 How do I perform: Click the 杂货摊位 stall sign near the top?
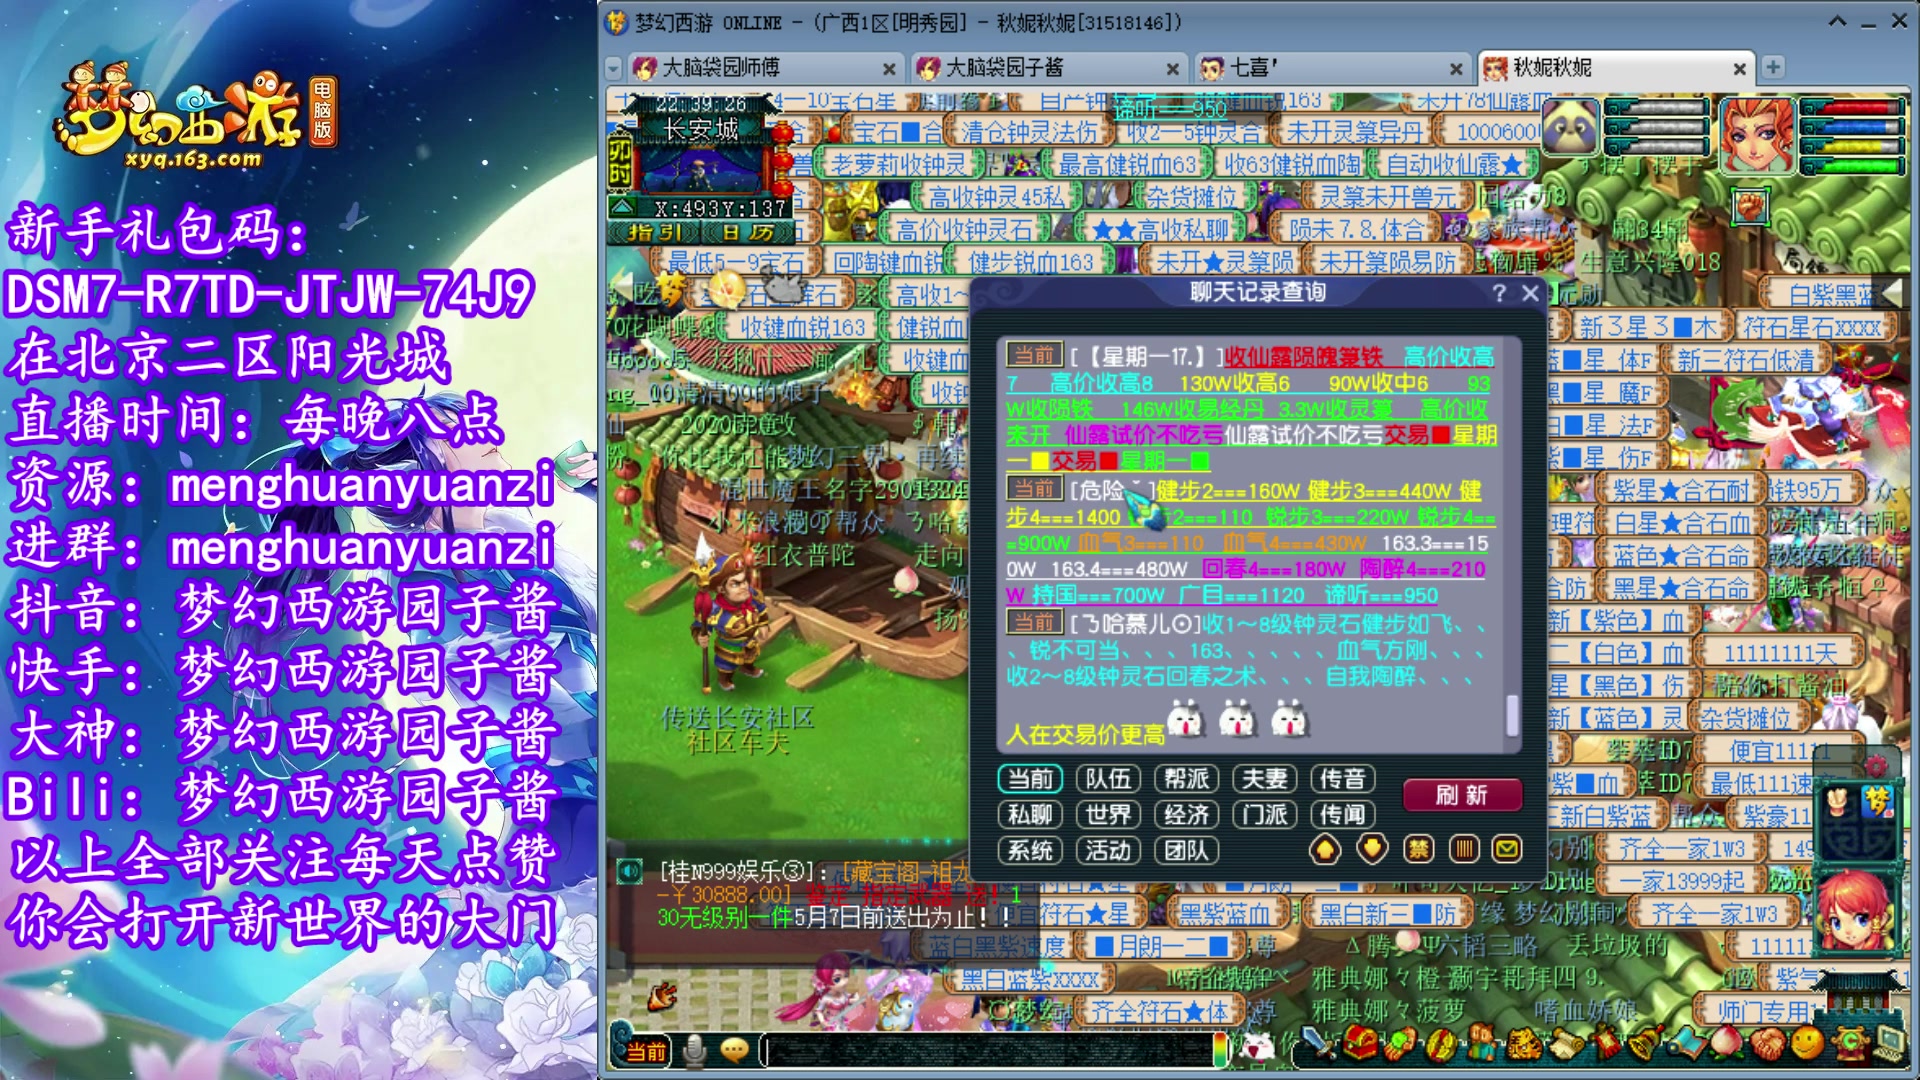1191,196
